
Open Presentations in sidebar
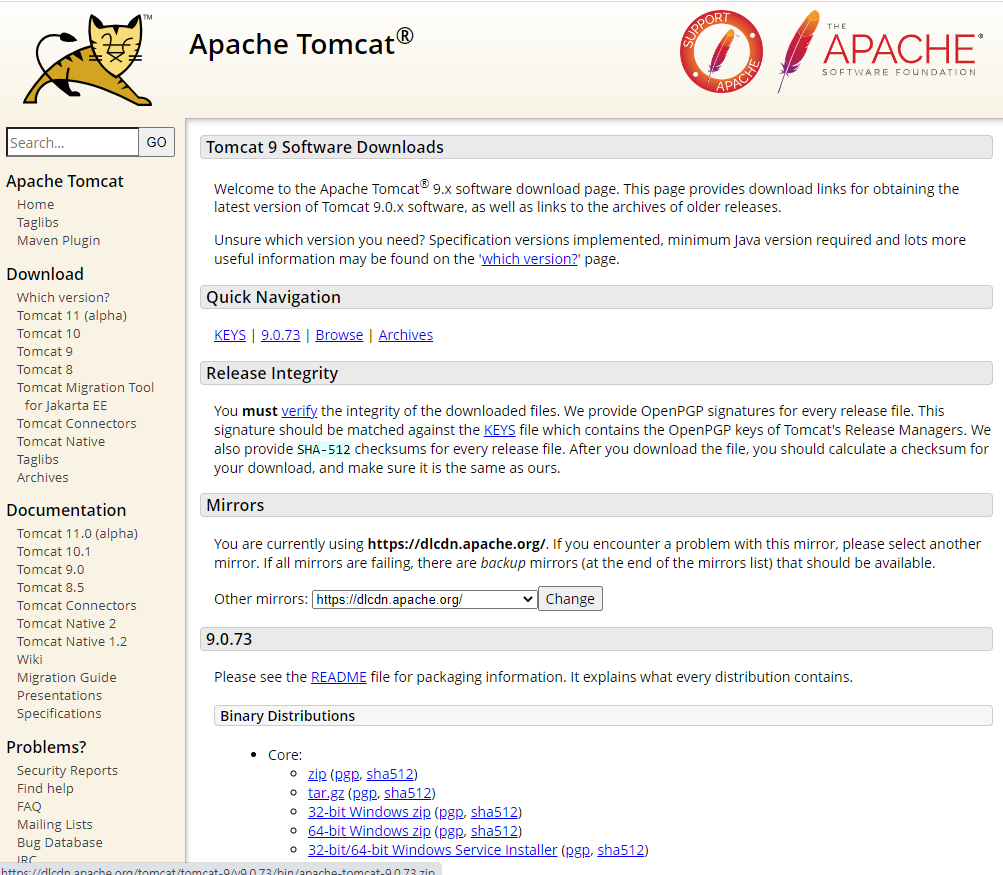59,695
